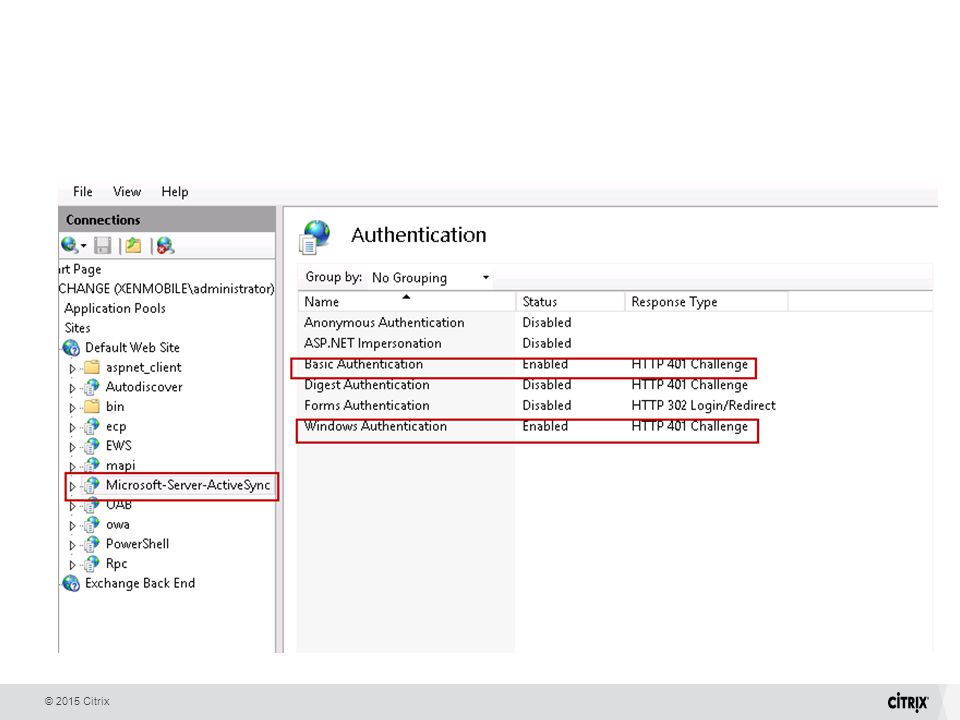Open the Help menu
The image size is (960, 720).
point(174,192)
